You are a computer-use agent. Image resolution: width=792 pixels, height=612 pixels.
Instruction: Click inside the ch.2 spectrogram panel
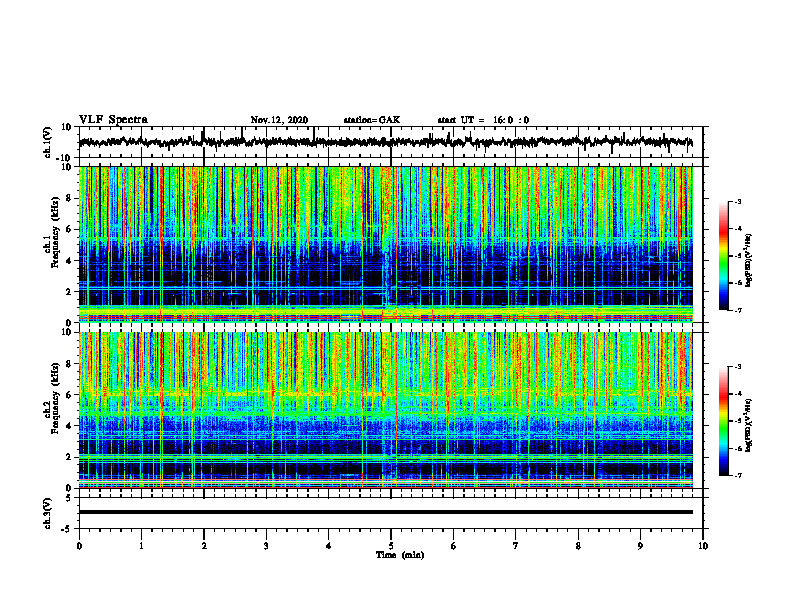385,410
